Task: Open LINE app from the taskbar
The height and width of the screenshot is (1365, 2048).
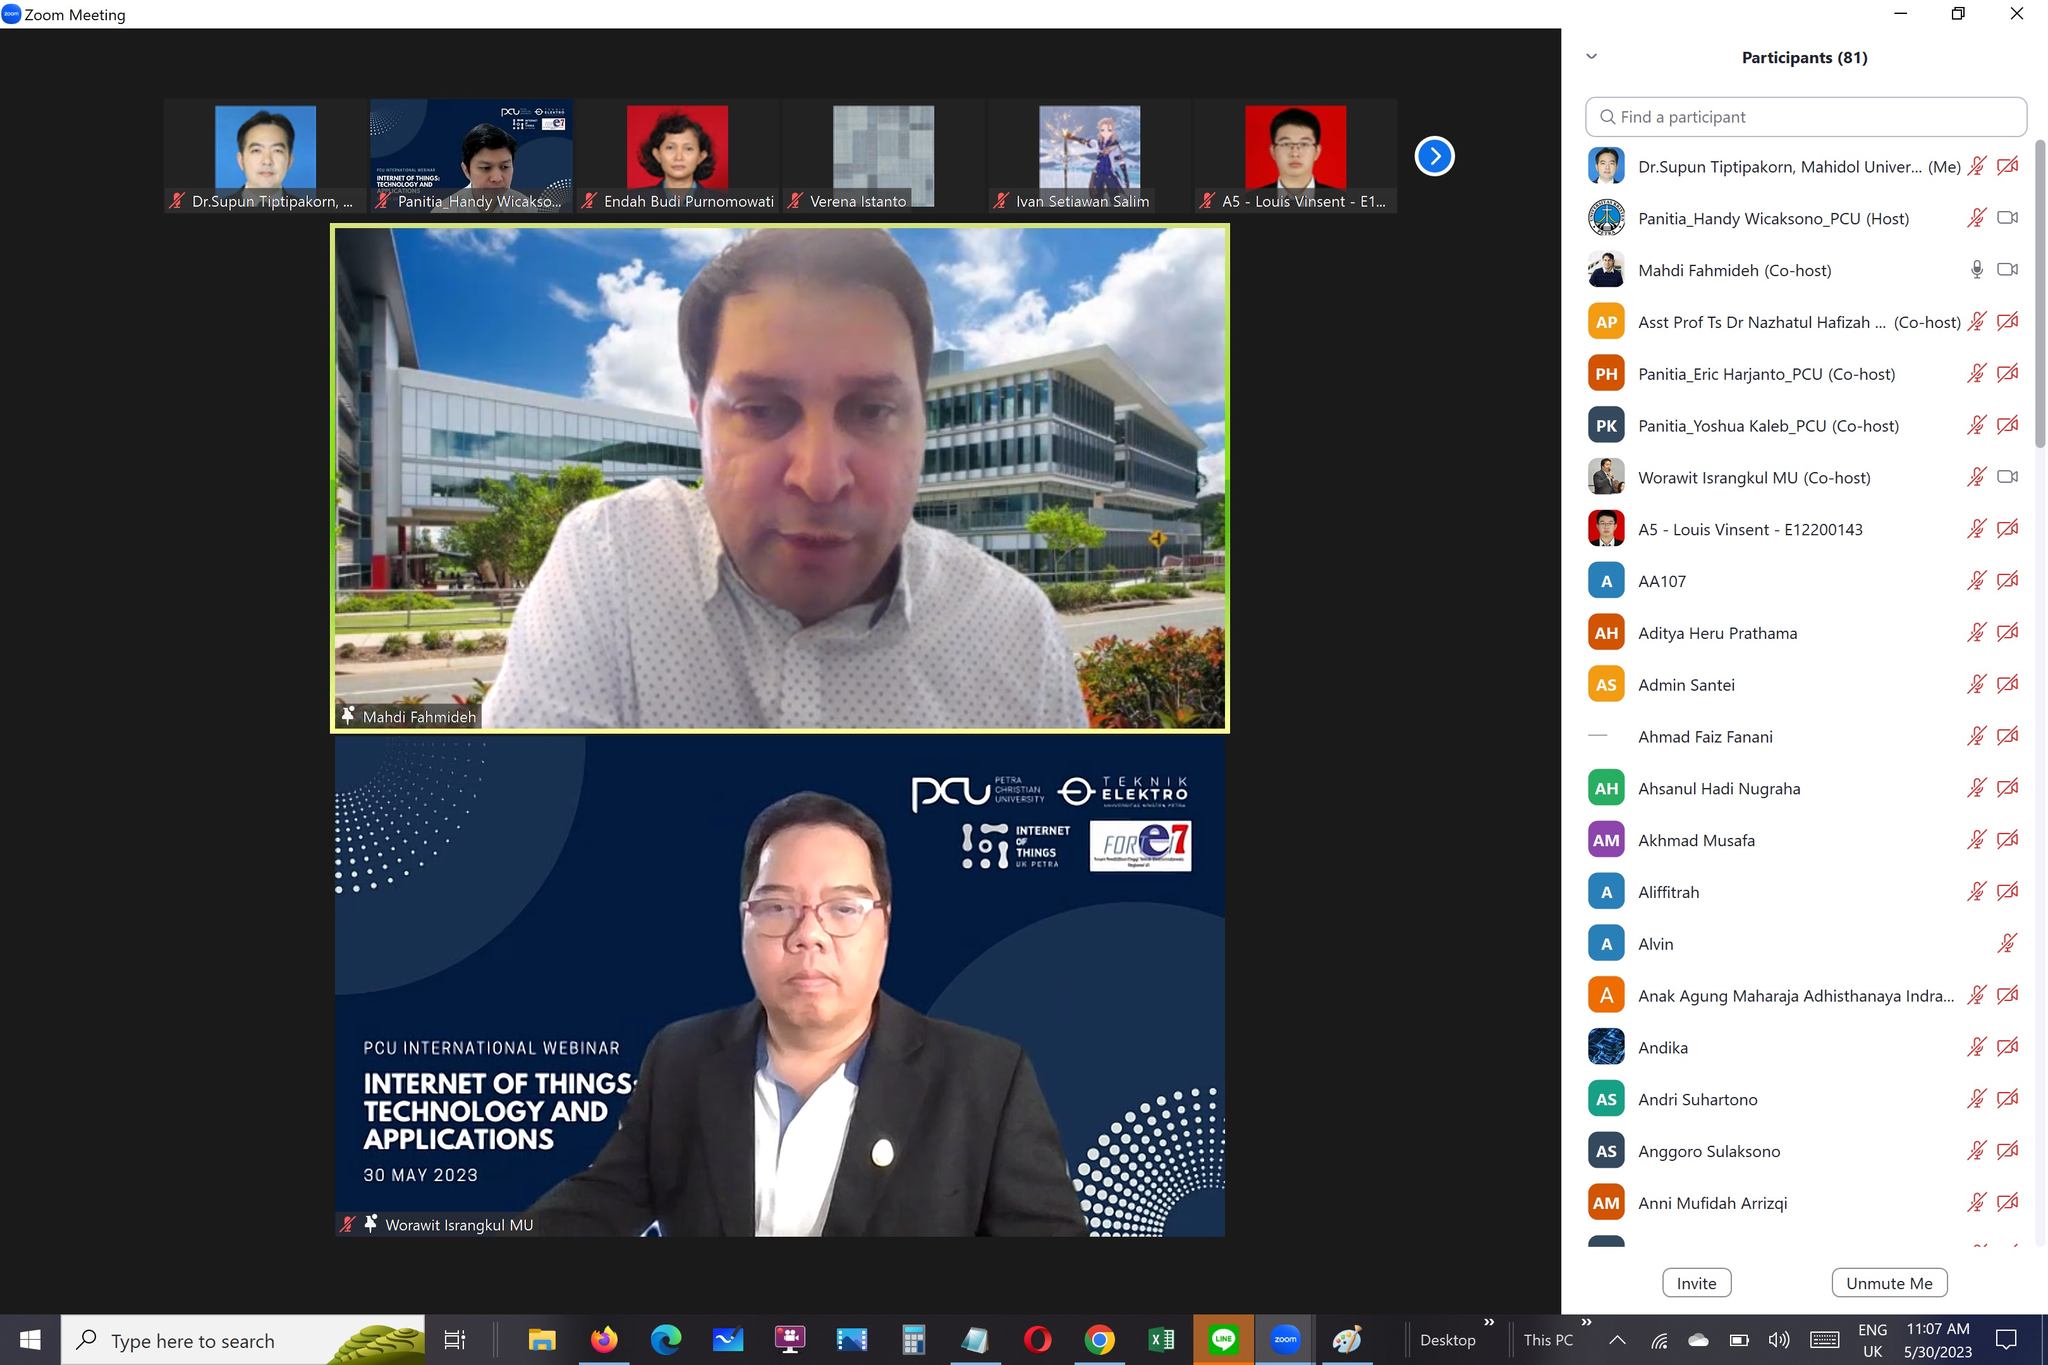Action: tap(1223, 1340)
